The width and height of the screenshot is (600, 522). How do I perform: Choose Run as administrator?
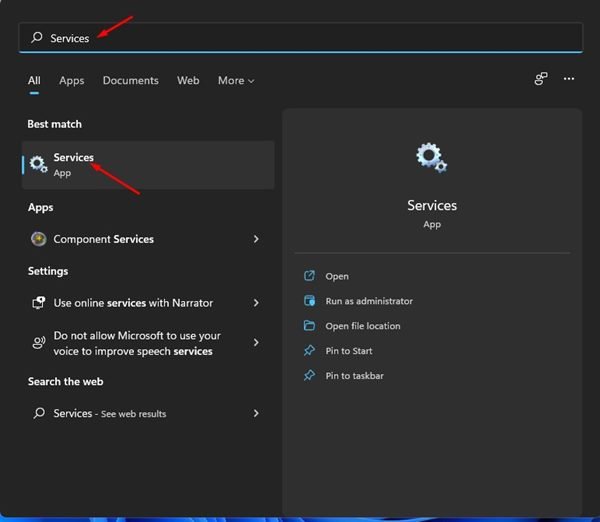pos(369,301)
